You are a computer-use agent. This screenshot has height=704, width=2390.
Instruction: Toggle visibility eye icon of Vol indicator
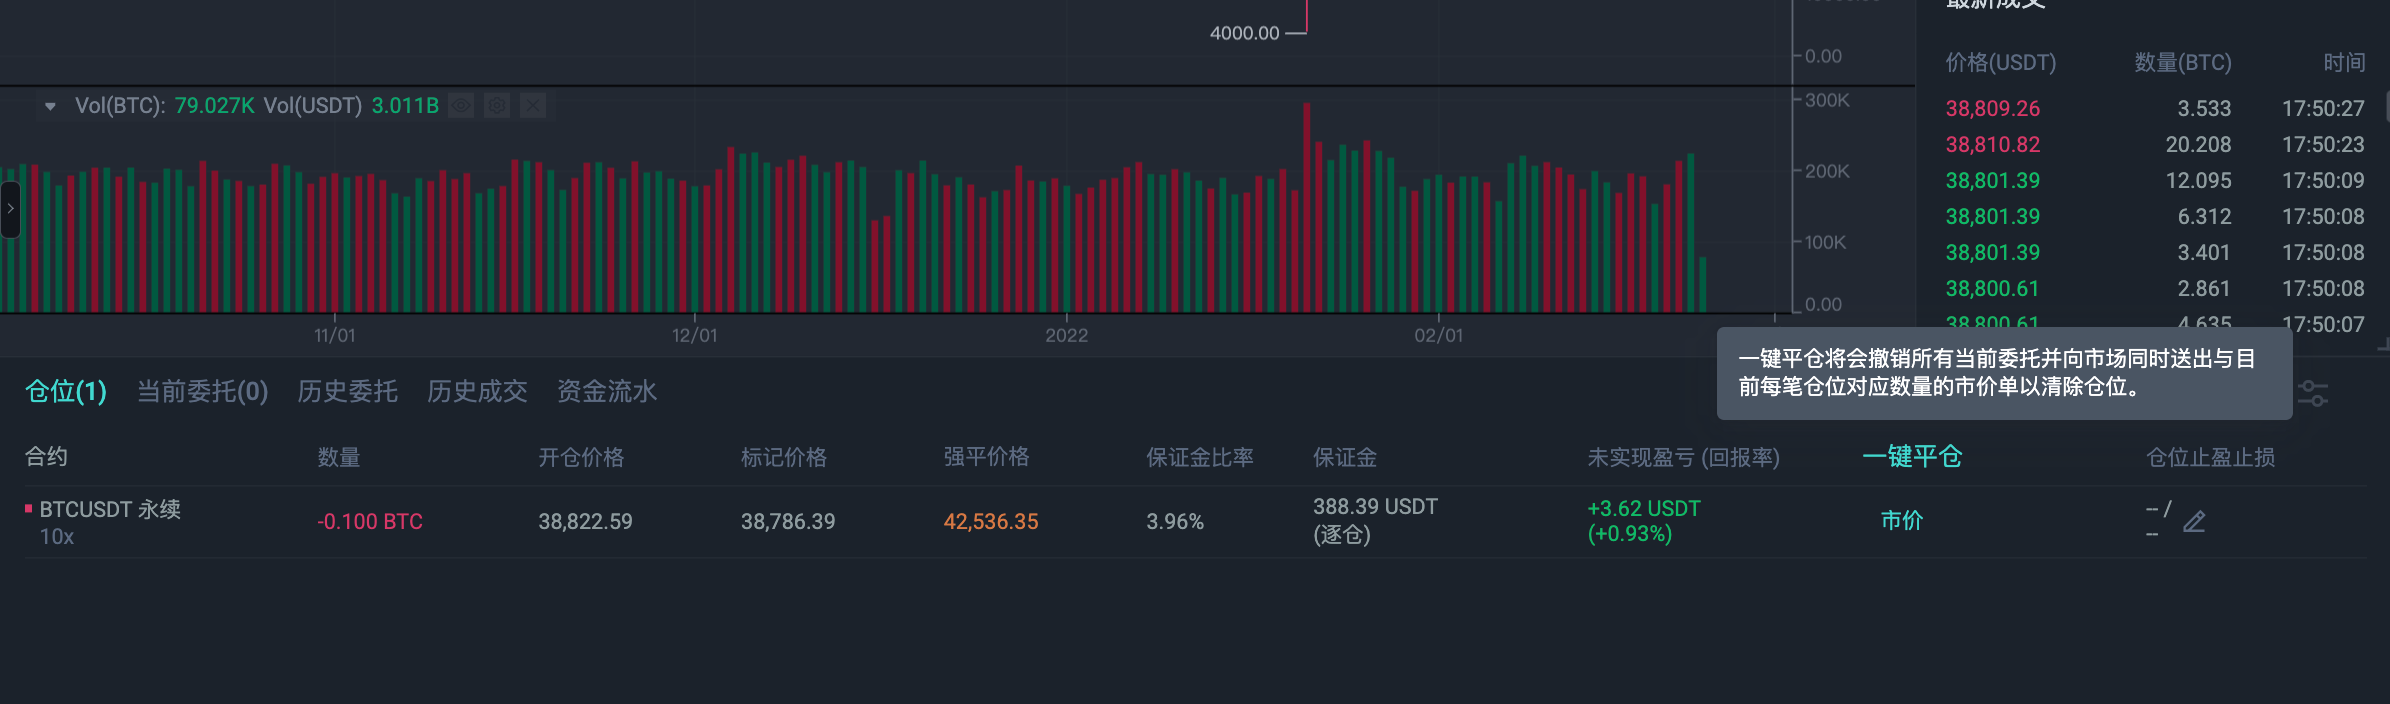pos(461,105)
